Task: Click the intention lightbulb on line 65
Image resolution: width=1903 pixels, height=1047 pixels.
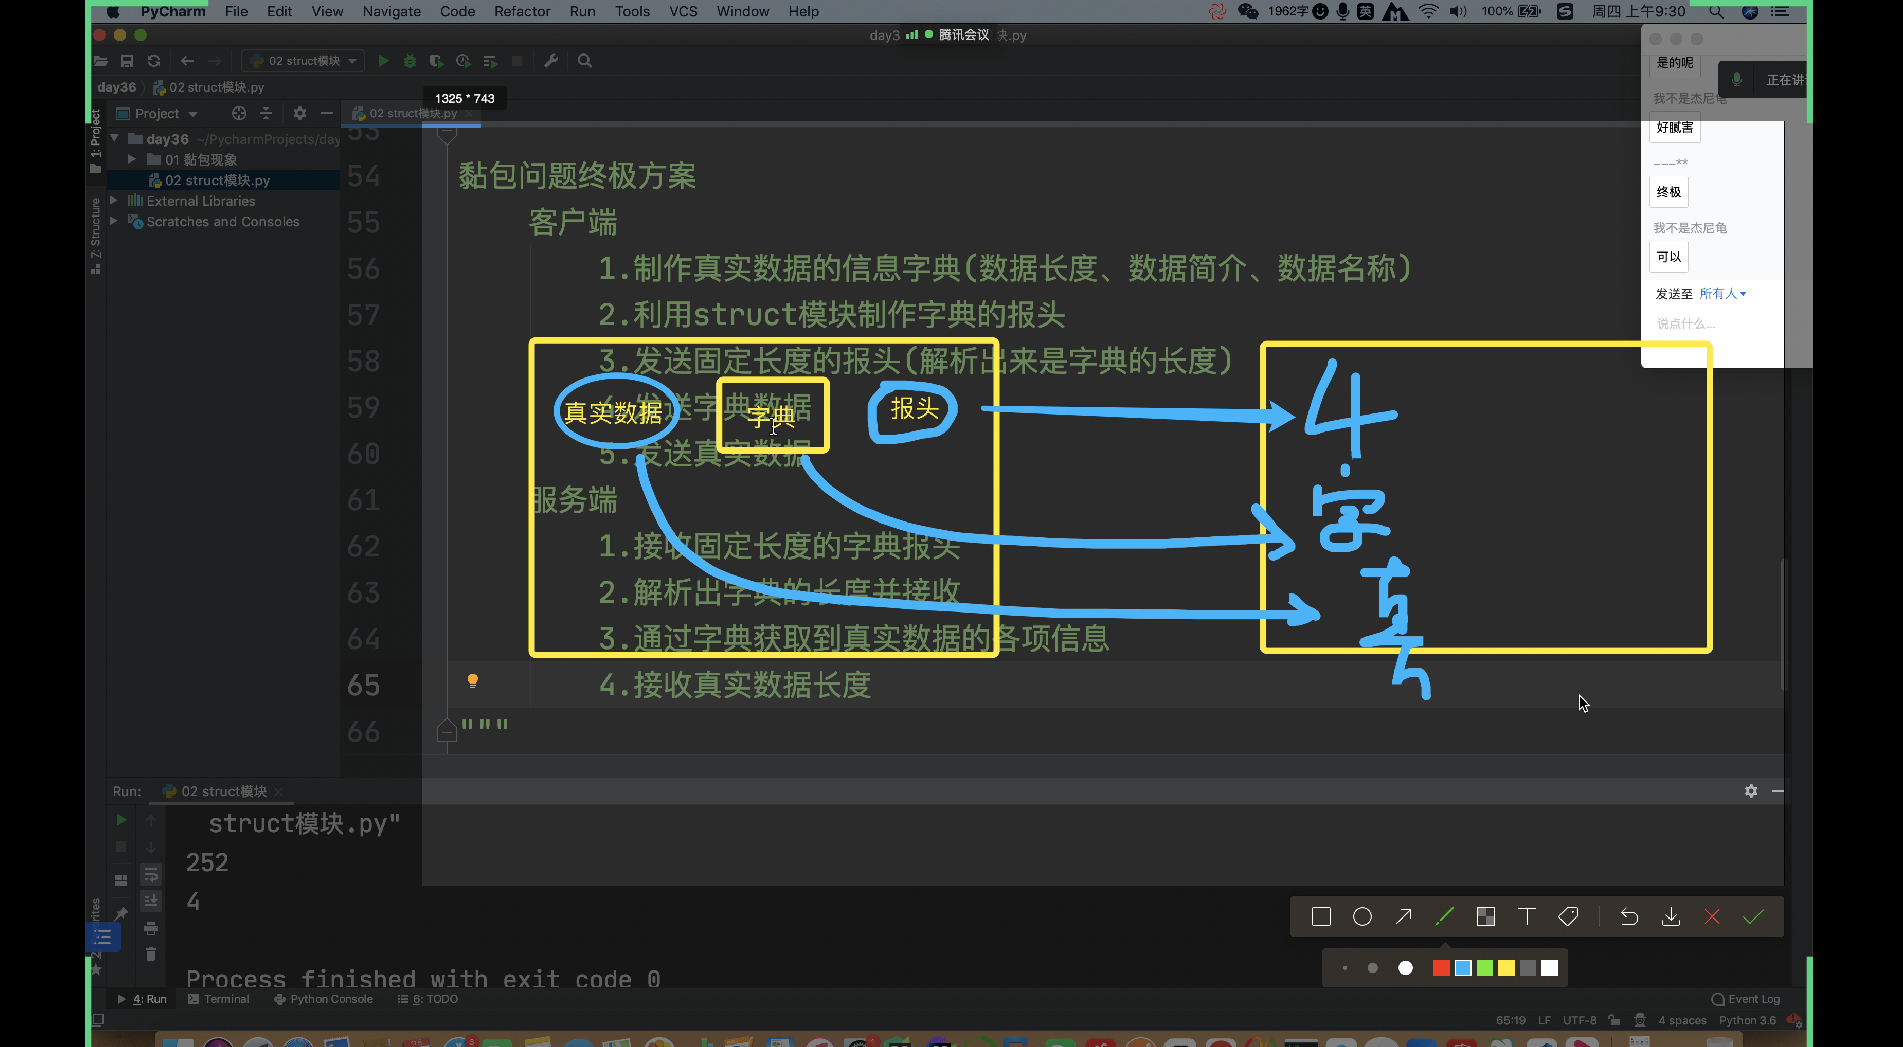Action: tap(473, 681)
